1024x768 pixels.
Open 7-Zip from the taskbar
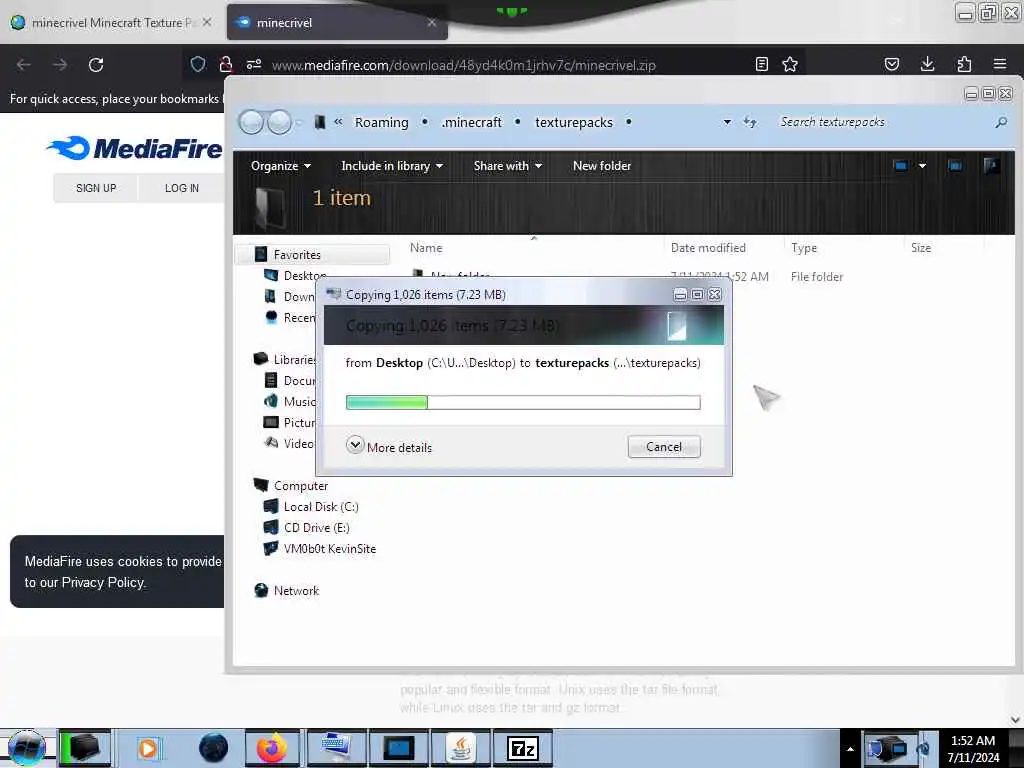coord(522,748)
